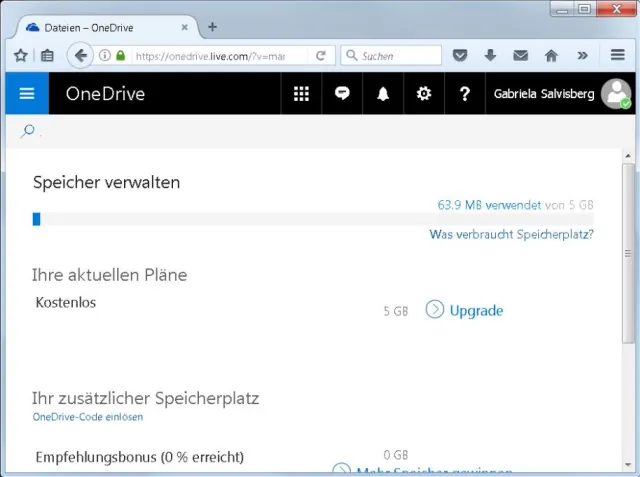This screenshot has height=477, width=640.
Task: Go to Firefox home page
Action: (x=551, y=56)
